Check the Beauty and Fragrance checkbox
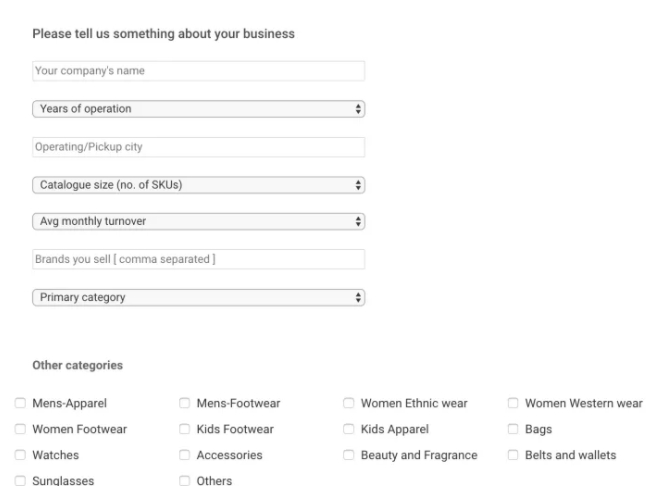Image resolution: width=667 pixels, height=500 pixels. pos(349,456)
